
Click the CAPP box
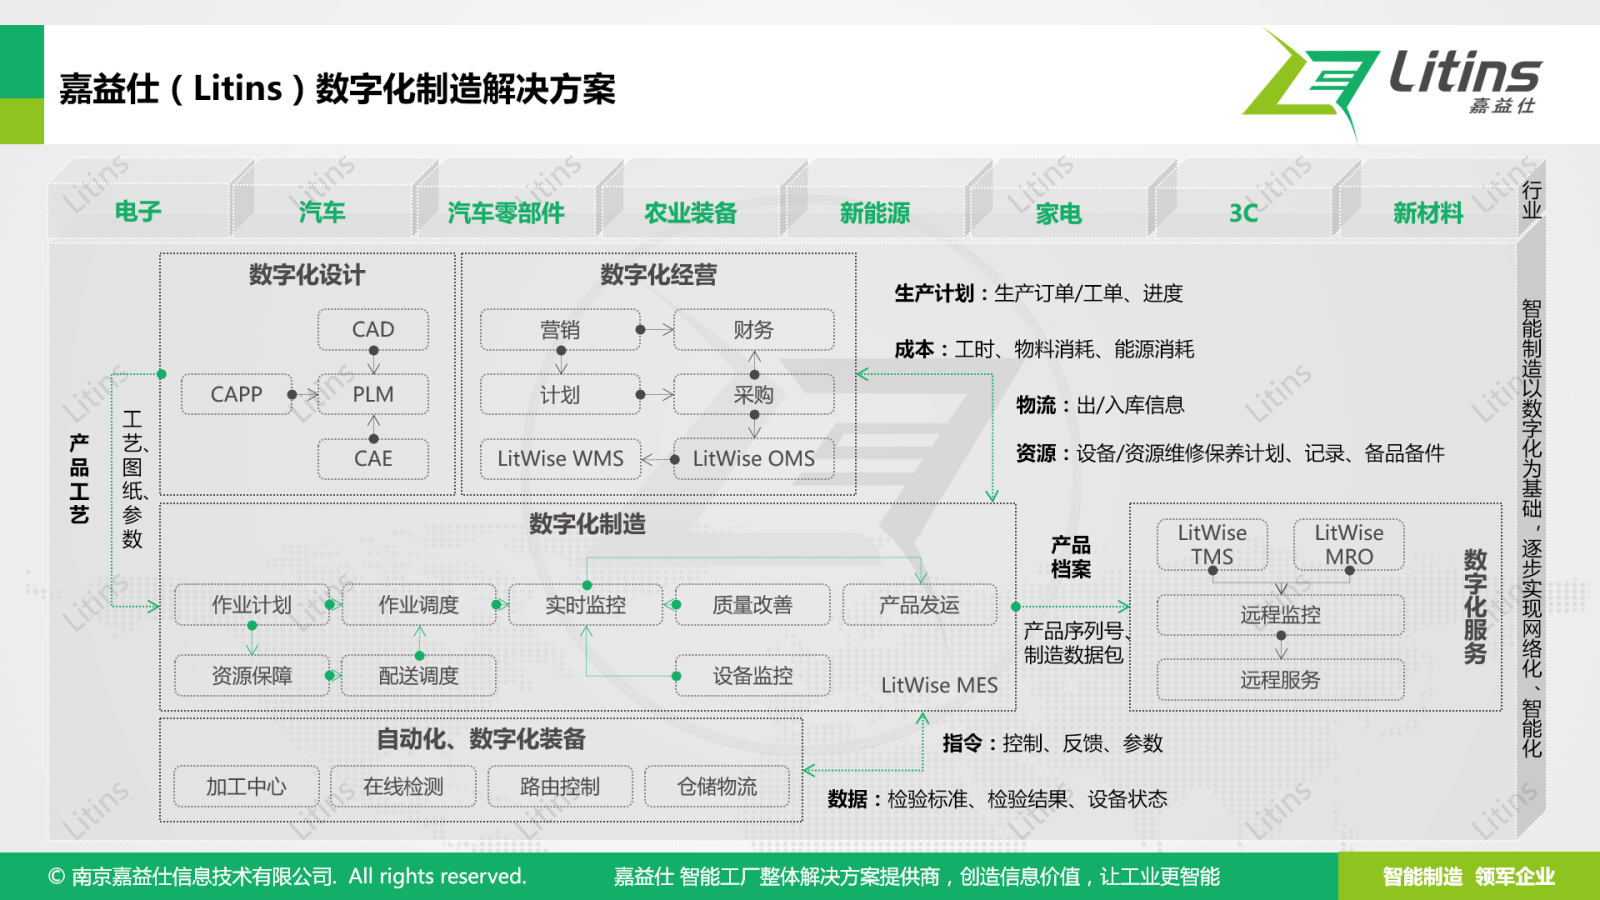pyautogui.click(x=236, y=394)
